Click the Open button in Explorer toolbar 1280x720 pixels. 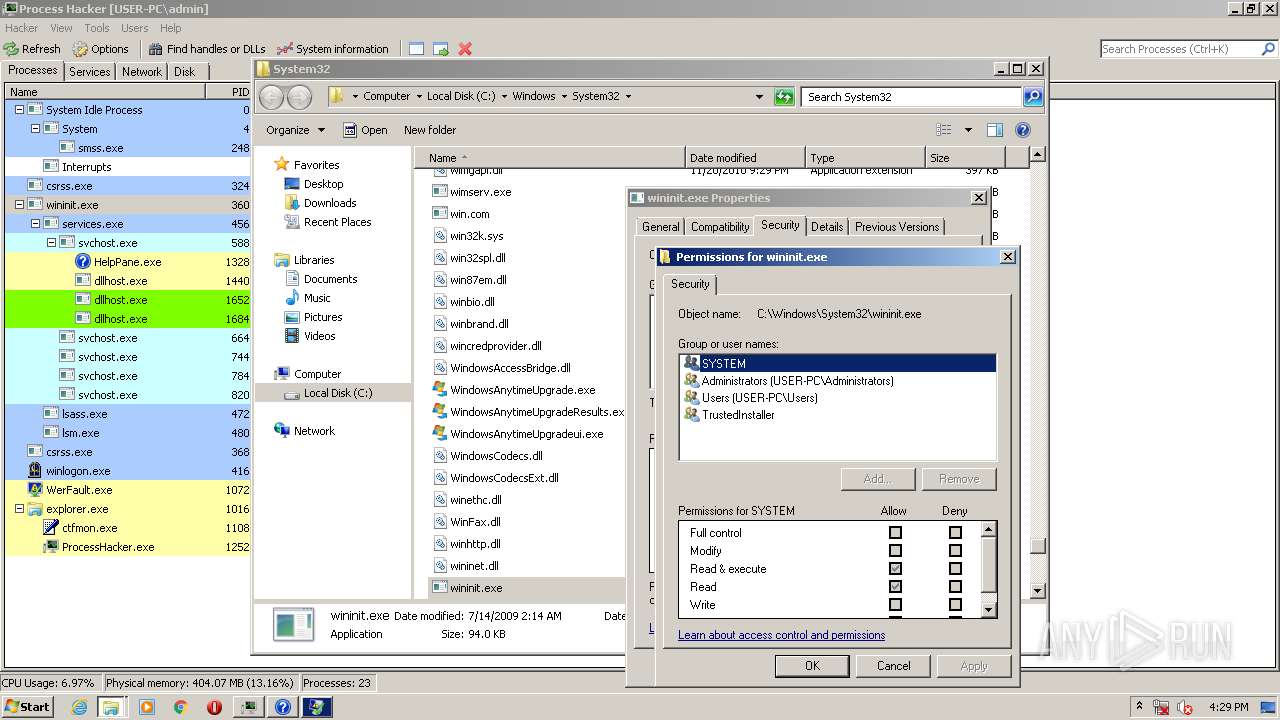pyautogui.click(x=365, y=130)
